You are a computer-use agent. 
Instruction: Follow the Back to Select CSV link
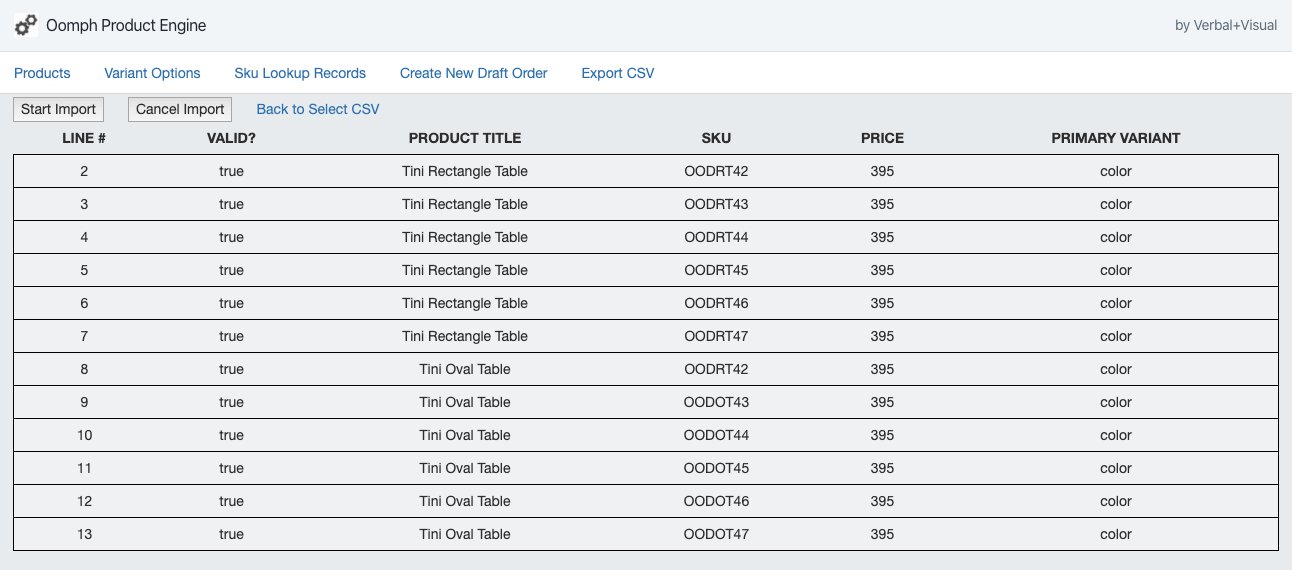(318, 109)
